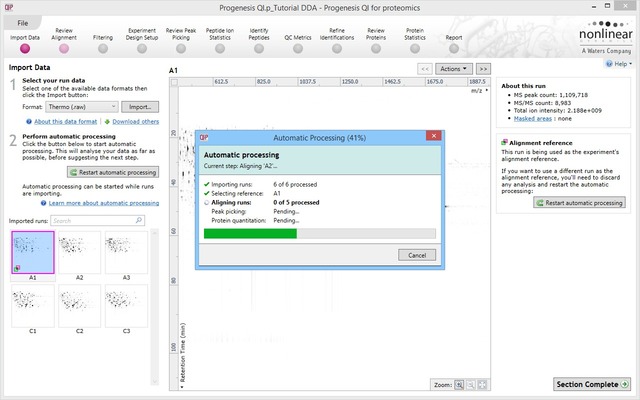Click the Report workflow step circle
Viewport: 640px width, 400px height.
(454, 47)
